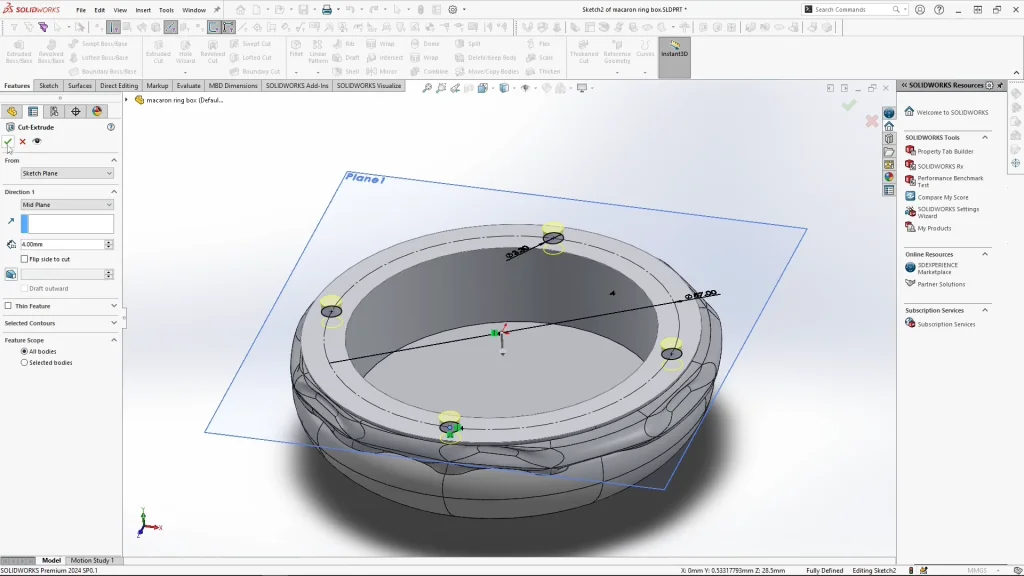The image size is (1024, 576).
Task: Expand the Selected Contours section
Action: (60, 323)
